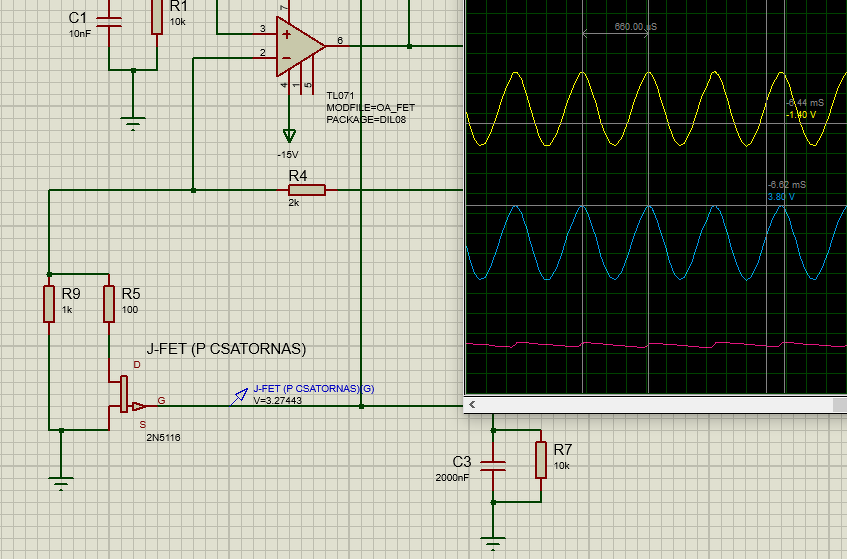
Task: Click op-amp non-inverting pin 3 label
Action: pos(263,29)
